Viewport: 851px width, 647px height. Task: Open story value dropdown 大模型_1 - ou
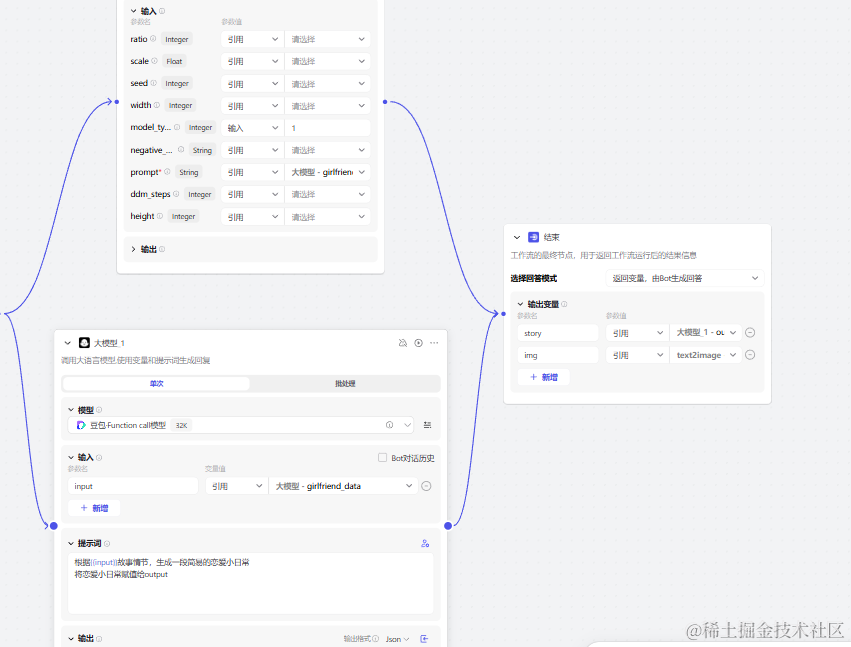pyautogui.click(x=706, y=333)
